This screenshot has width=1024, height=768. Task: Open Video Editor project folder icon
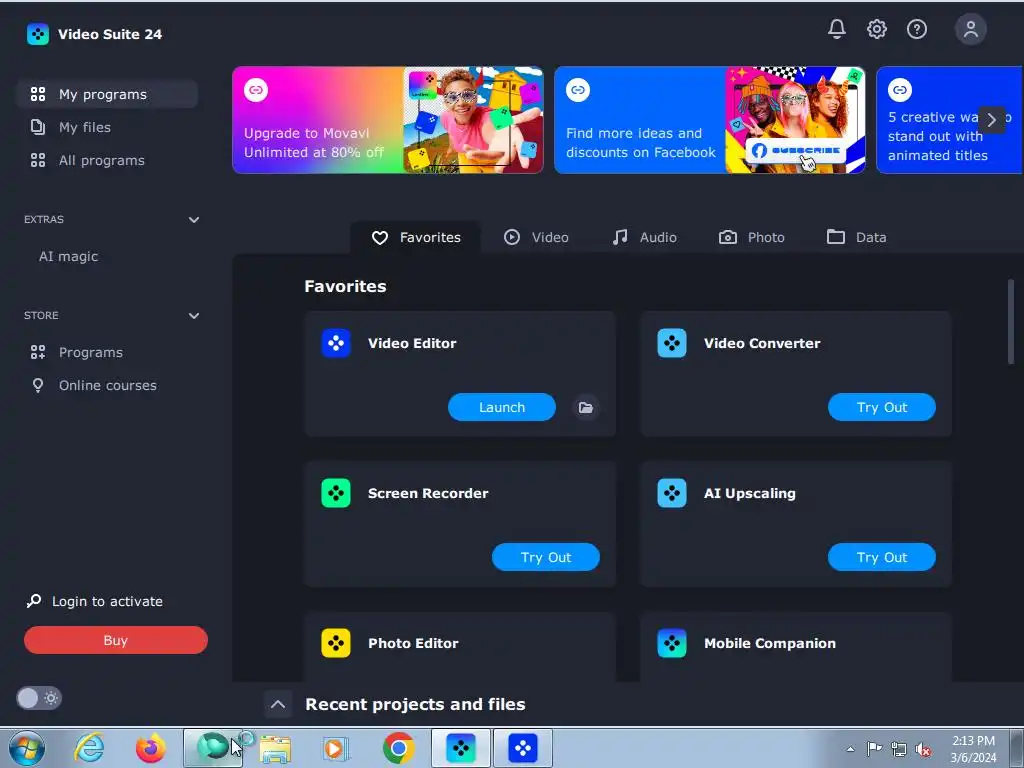[586, 408]
